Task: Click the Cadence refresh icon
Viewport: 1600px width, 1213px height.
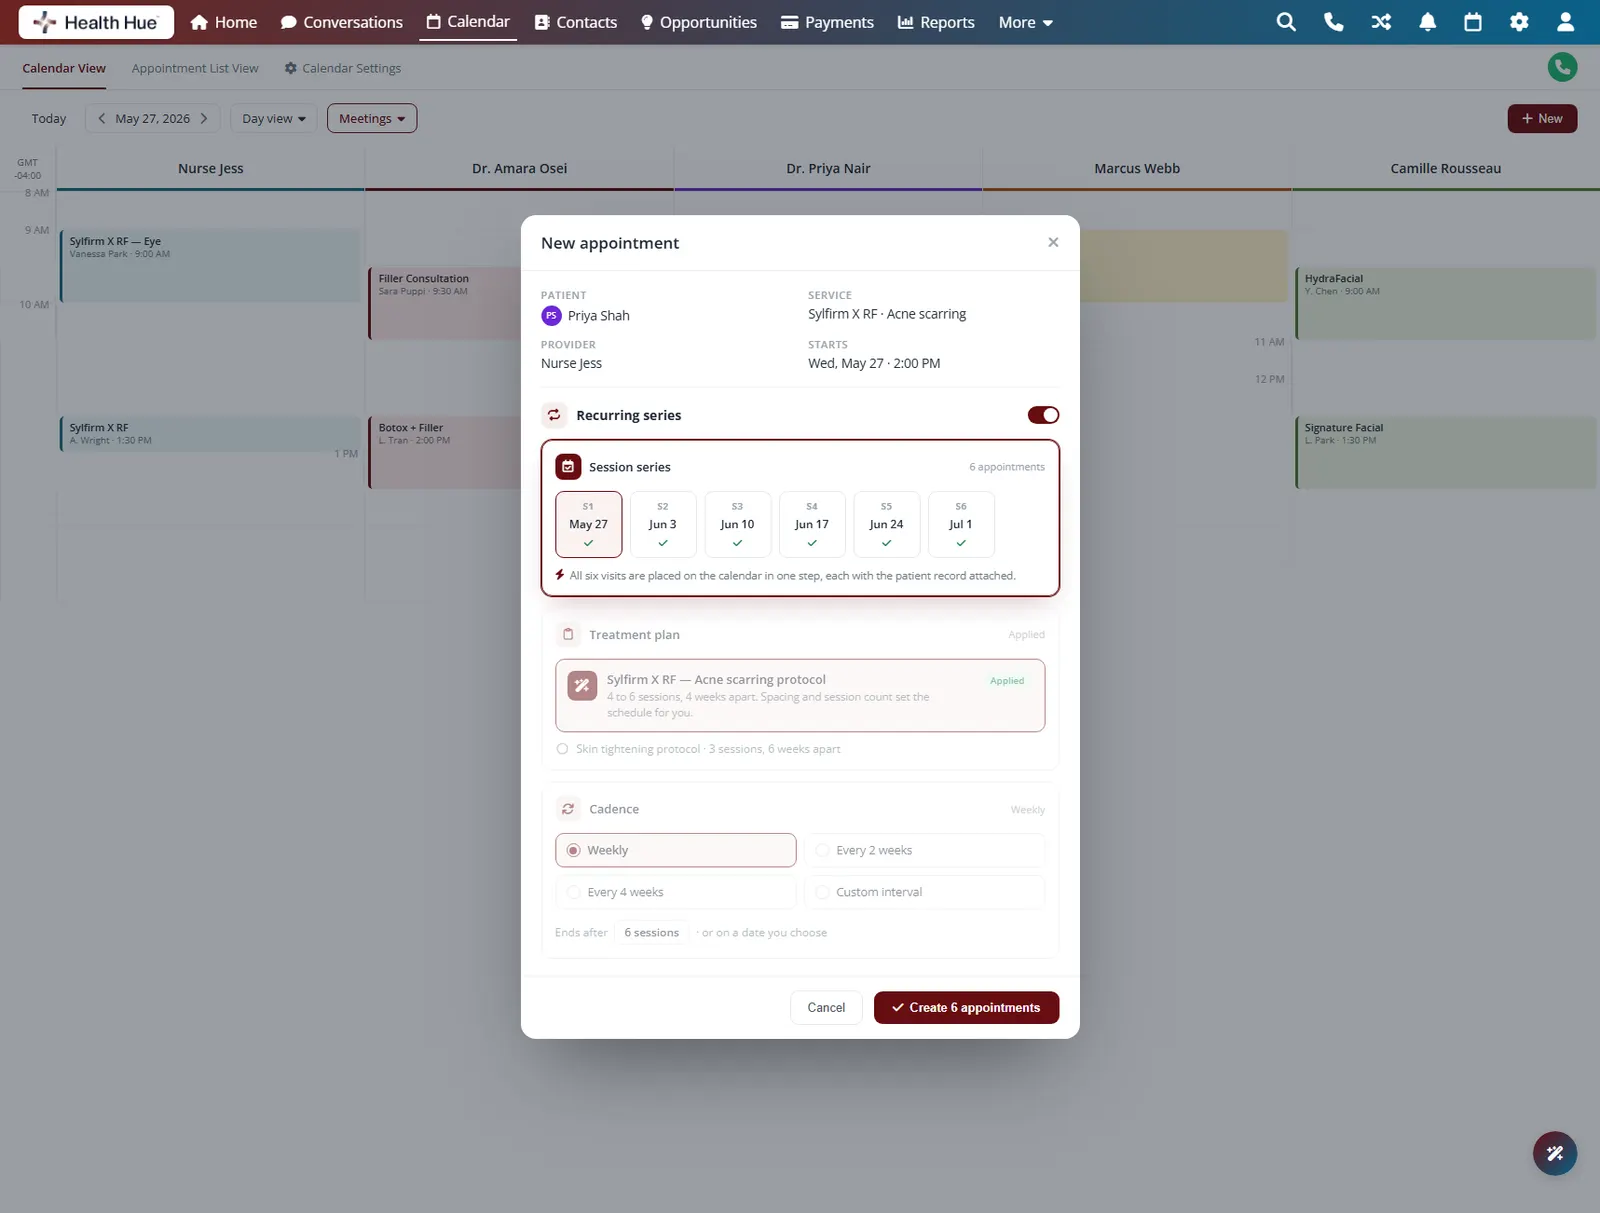Action: pyautogui.click(x=568, y=809)
